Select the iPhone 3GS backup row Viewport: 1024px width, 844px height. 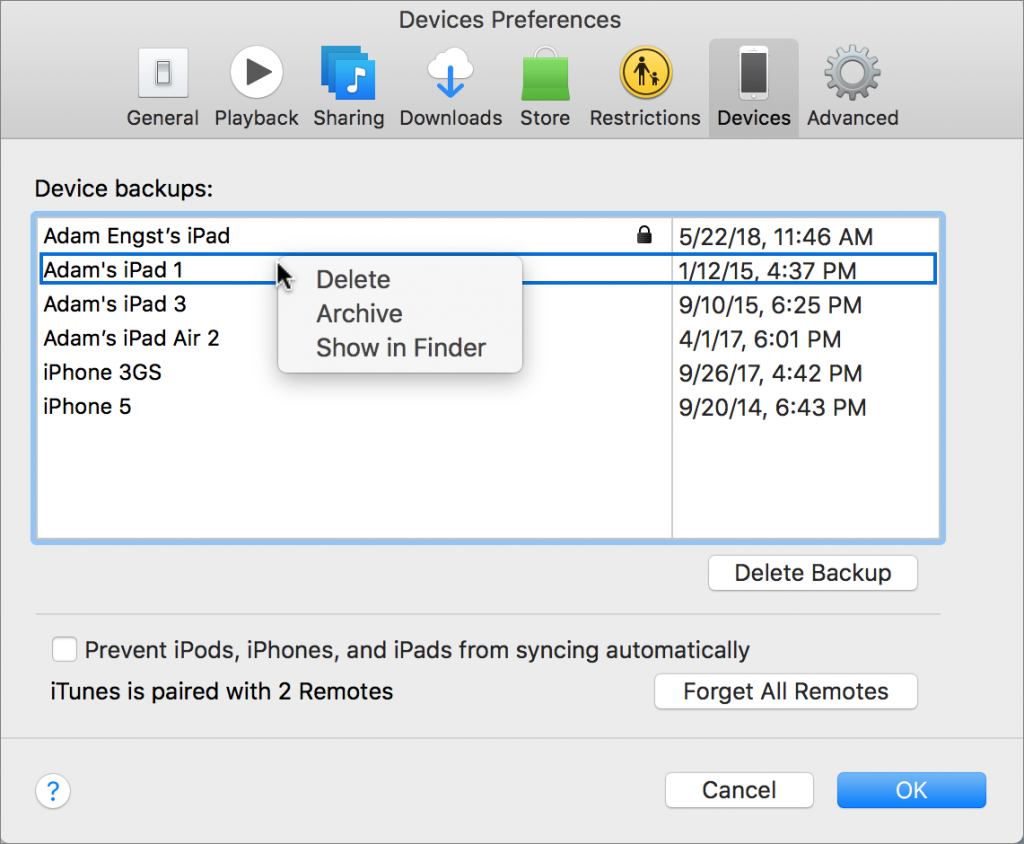(x=488, y=372)
